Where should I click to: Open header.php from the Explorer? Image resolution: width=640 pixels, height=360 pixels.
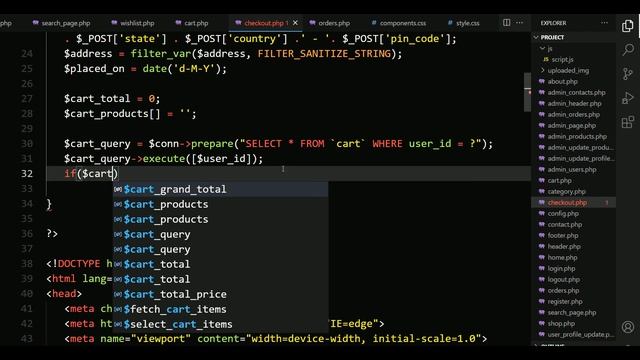[x=573, y=247]
